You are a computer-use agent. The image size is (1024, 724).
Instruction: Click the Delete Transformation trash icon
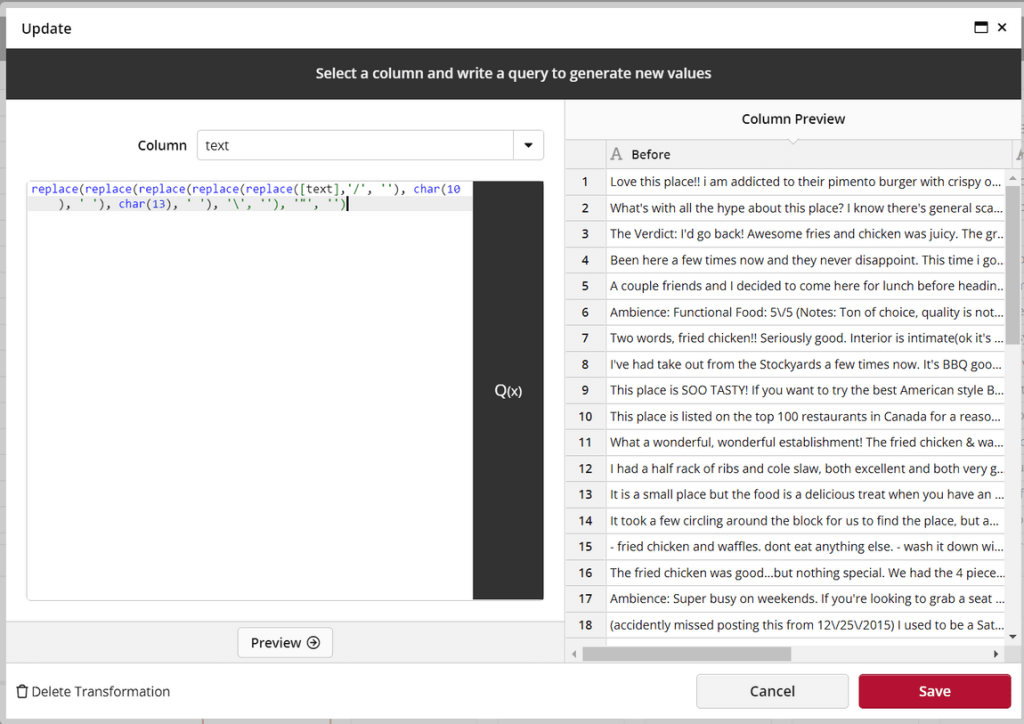[x=22, y=691]
